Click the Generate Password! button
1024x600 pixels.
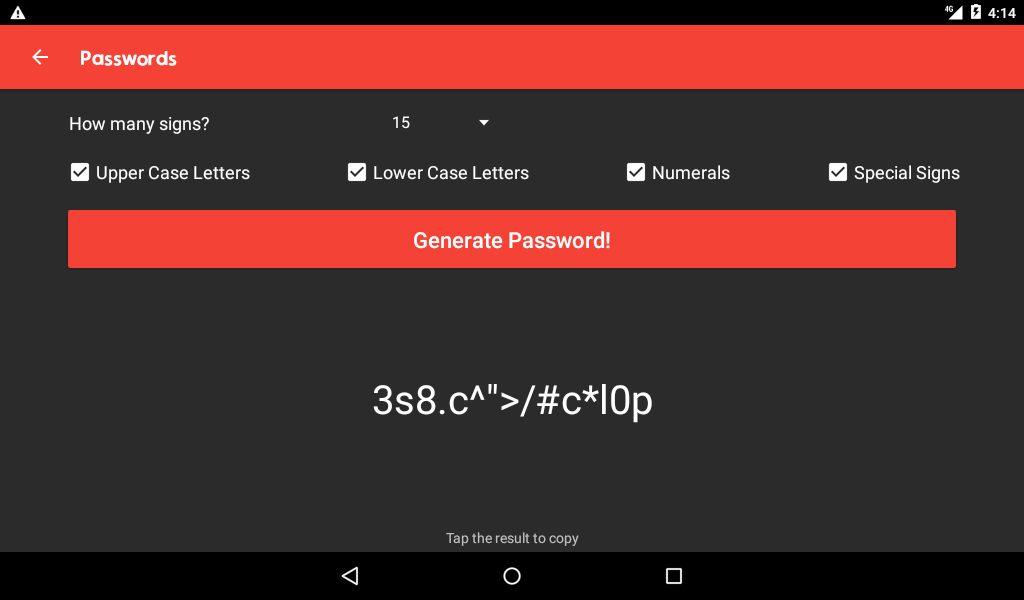click(512, 239)
